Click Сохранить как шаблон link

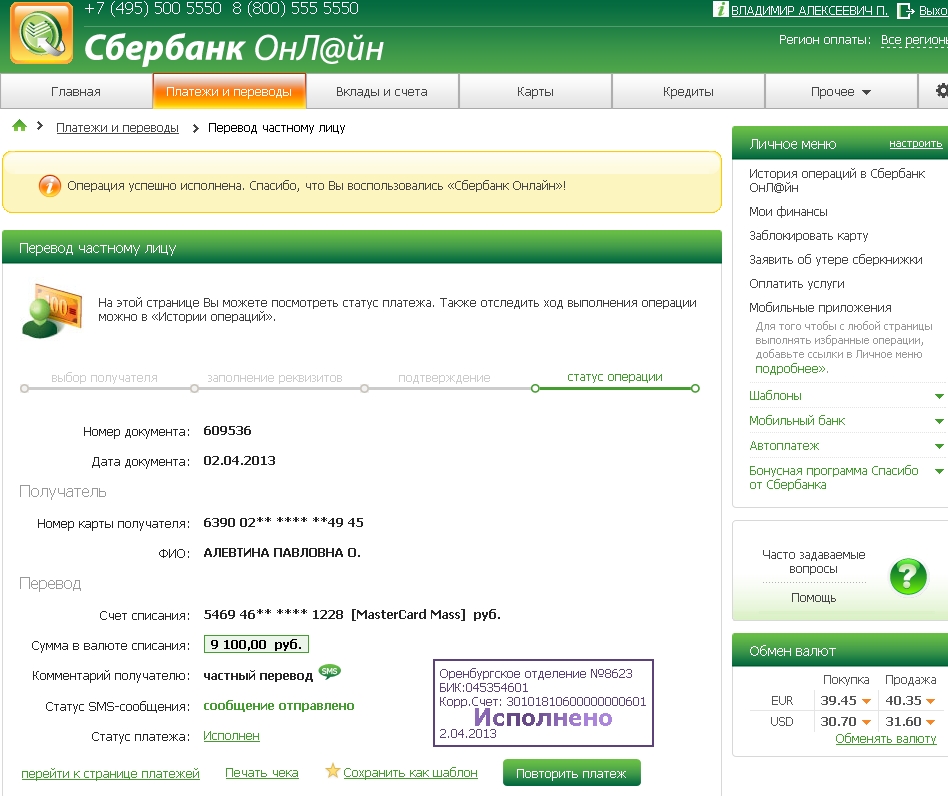pyautogui.click(x=411, y=773)
